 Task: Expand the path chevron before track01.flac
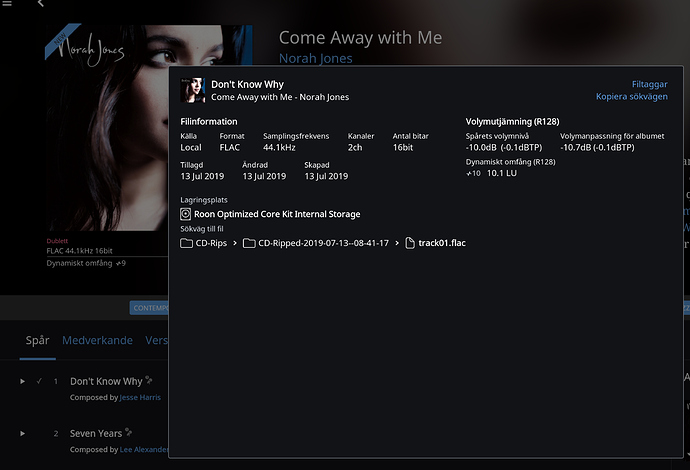[397, 243]
